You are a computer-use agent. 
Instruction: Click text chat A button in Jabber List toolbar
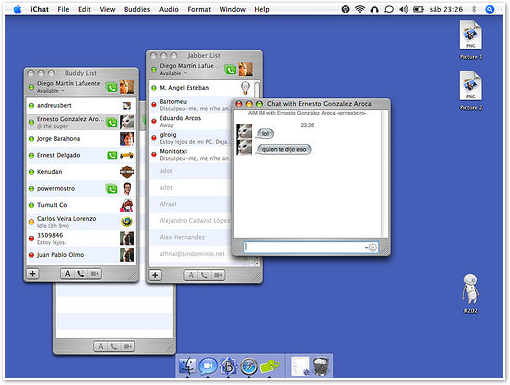[x=191, y=275]
